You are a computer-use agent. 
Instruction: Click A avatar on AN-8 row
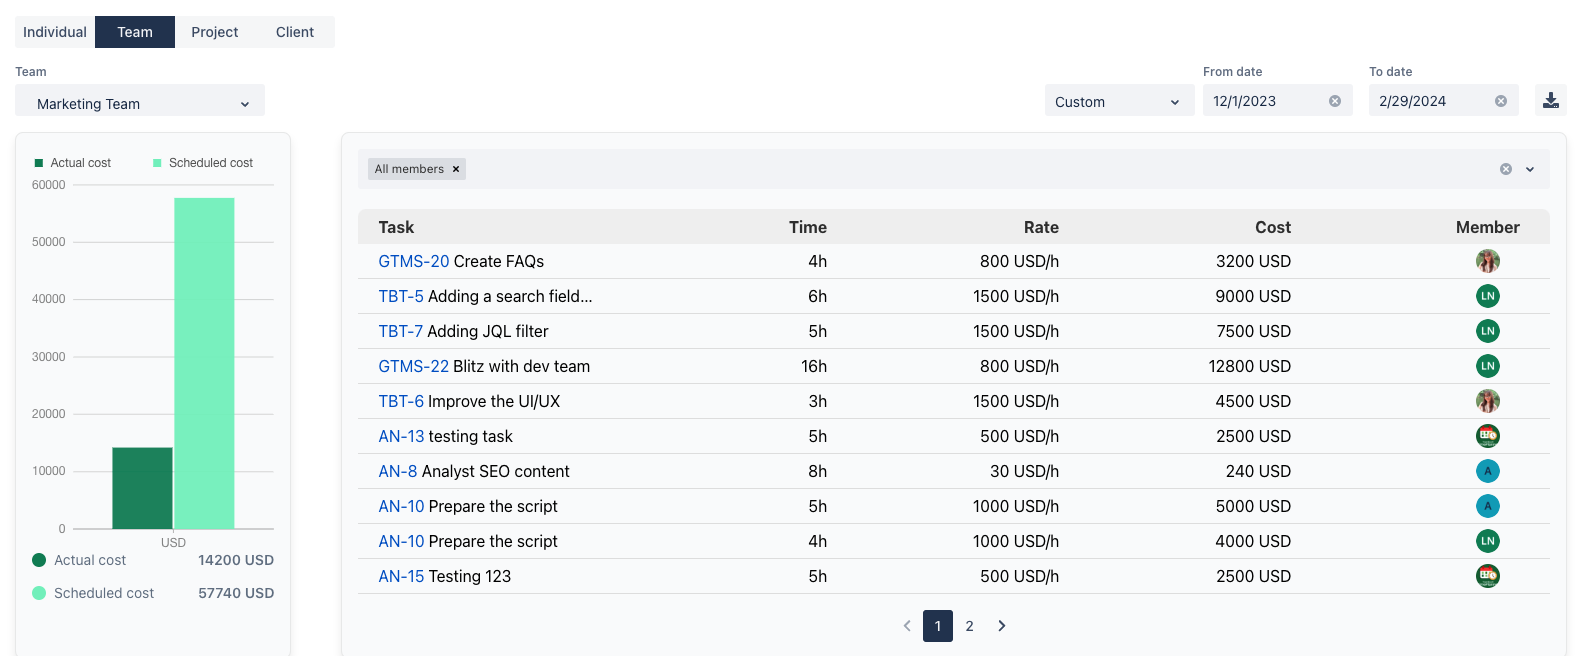pyautogui.click(x=1487, y=471)
